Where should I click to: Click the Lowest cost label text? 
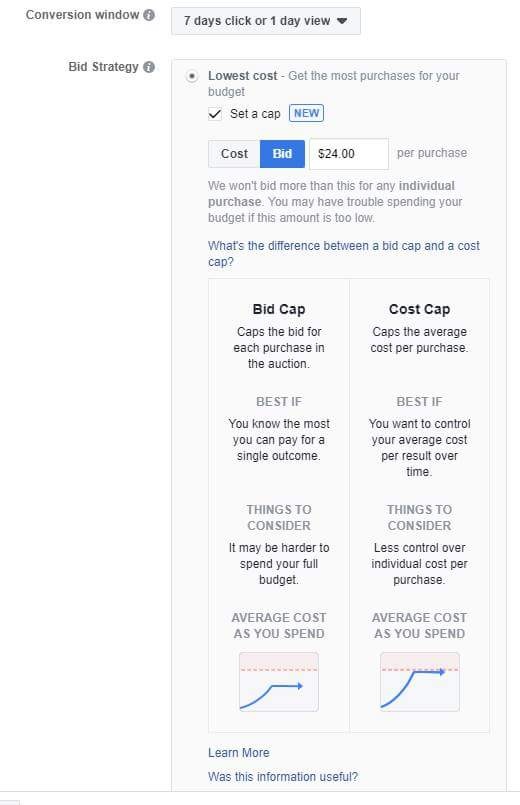tap(242, 76)
